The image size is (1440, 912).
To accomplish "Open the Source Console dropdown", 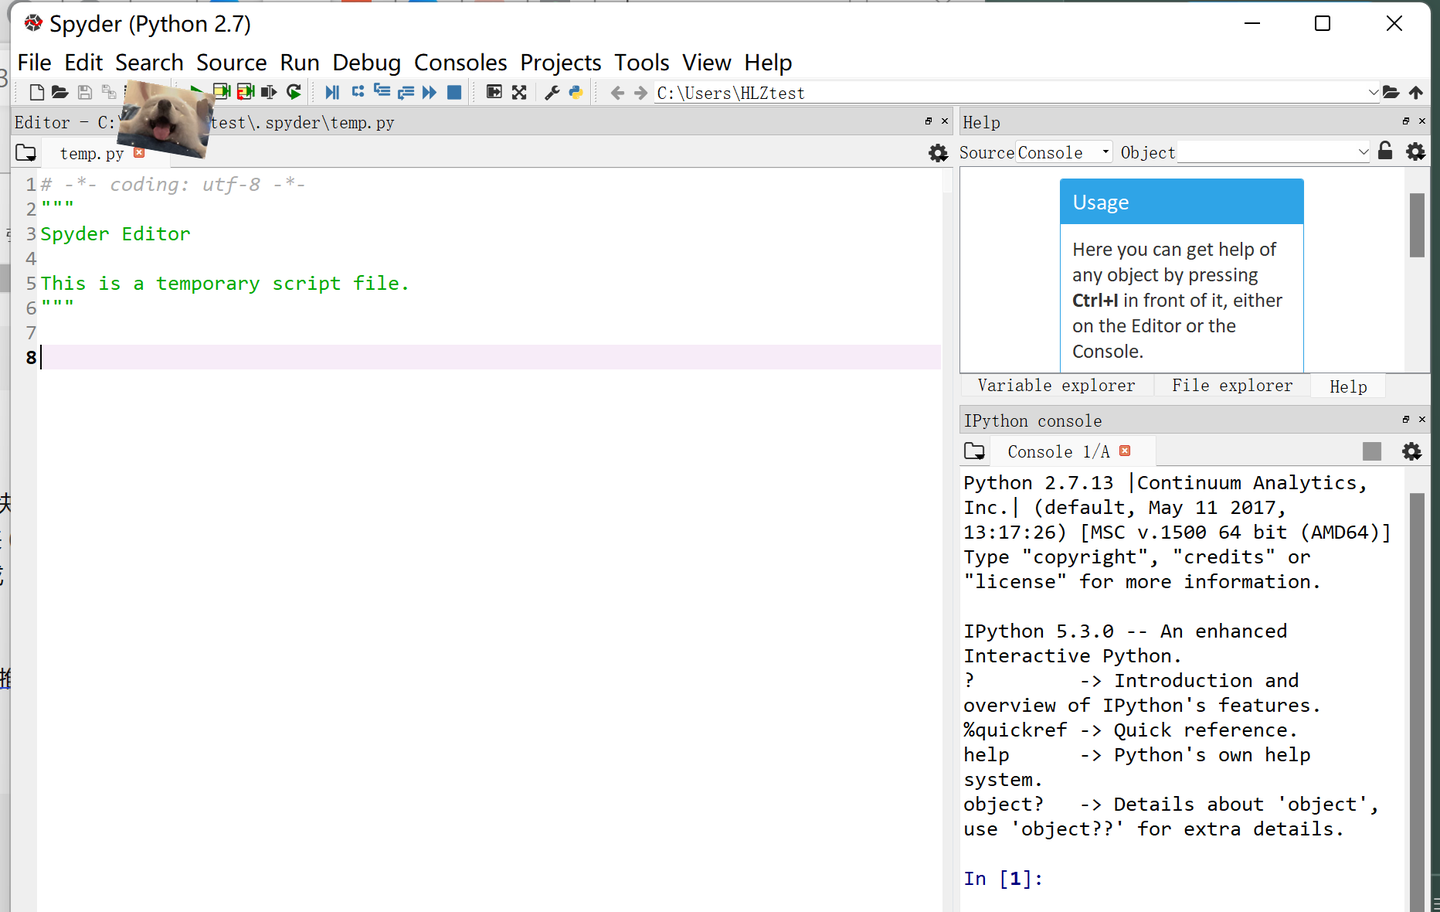I will [x=1064, y=153].
